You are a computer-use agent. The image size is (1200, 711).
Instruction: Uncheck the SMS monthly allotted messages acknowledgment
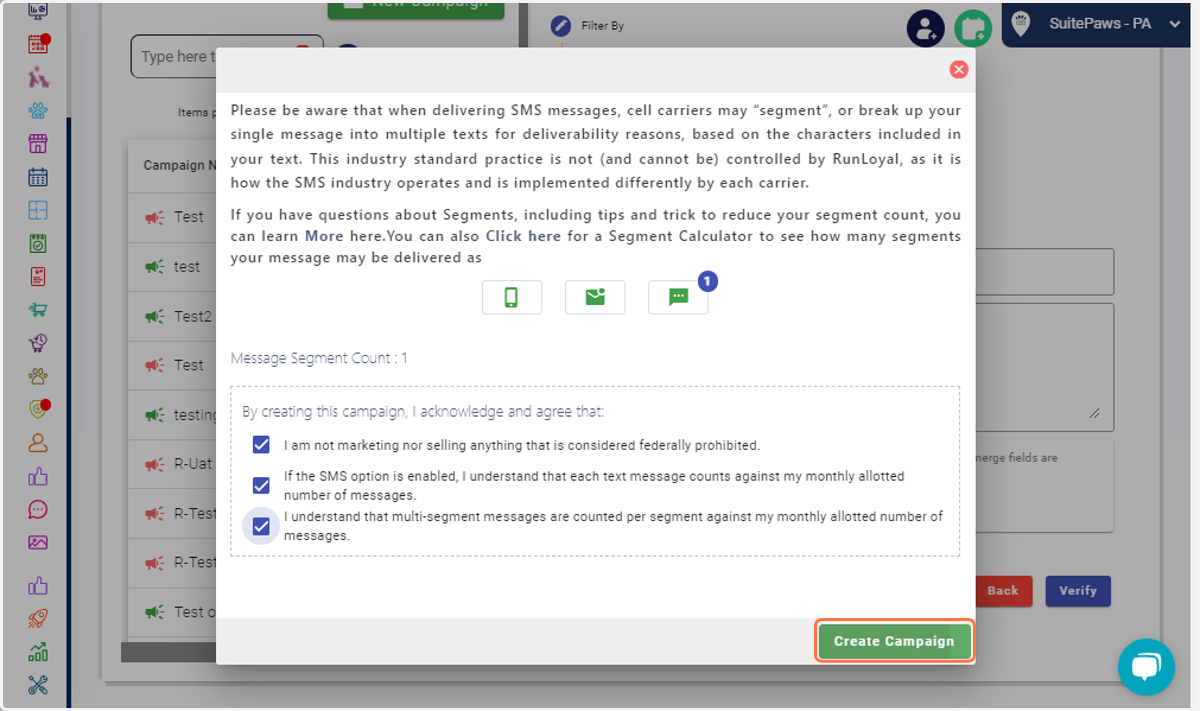pos(261,485)
